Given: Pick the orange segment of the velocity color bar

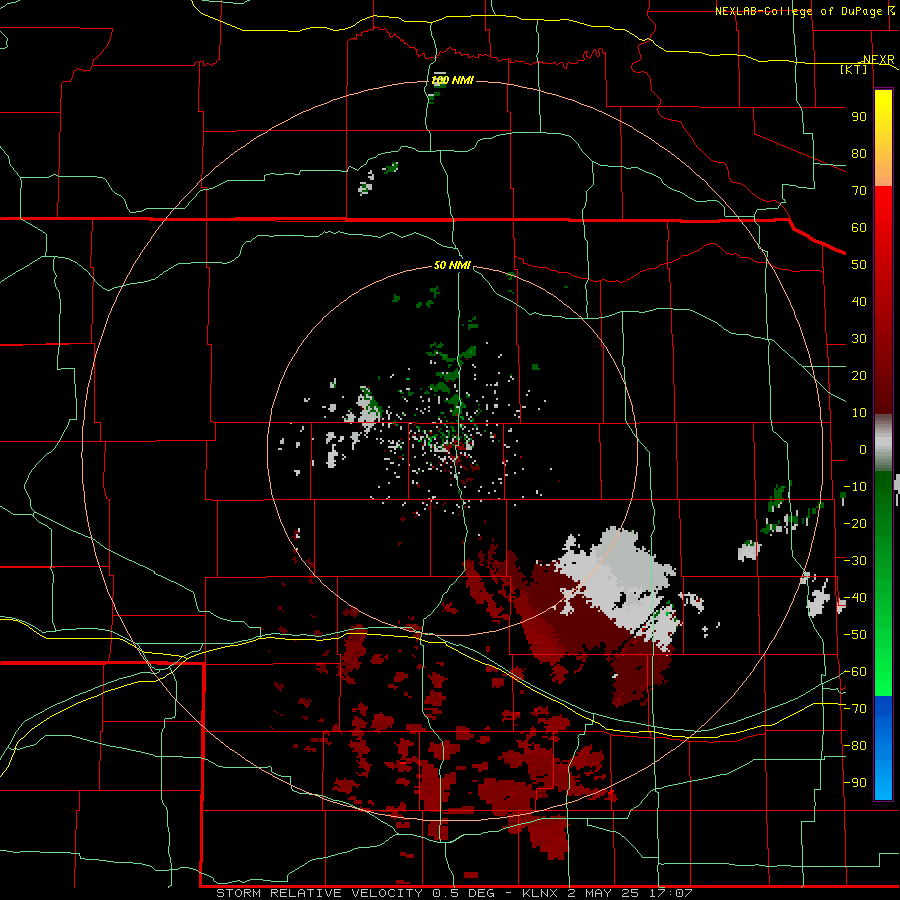Looking at the screenshot, I should click(883, 166).
